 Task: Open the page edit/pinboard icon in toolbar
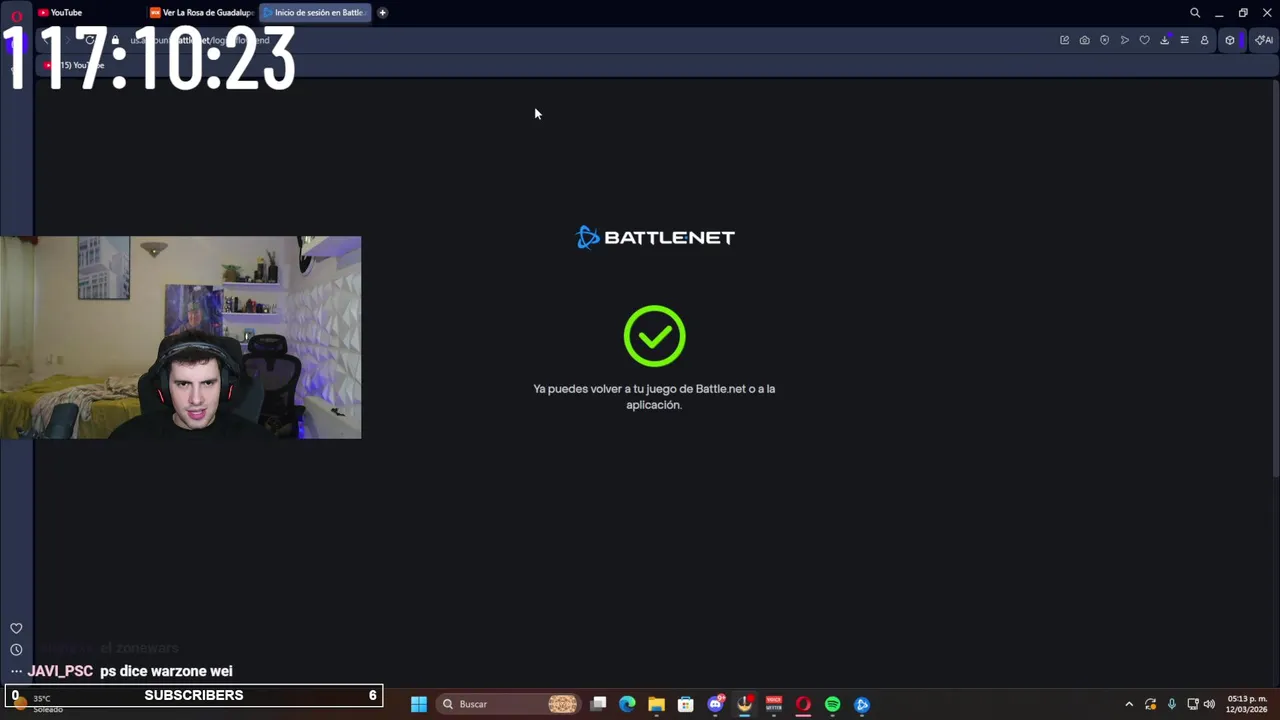tap(1064, 40)
